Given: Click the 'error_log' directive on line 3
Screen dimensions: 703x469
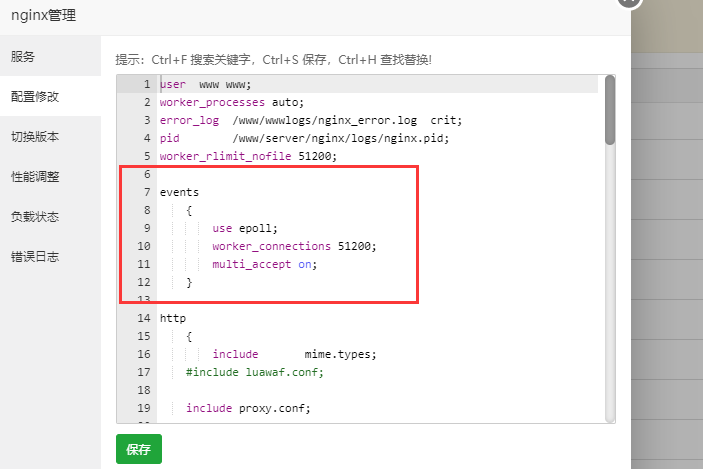Looking at the screenshot, I should click(189, 120).
